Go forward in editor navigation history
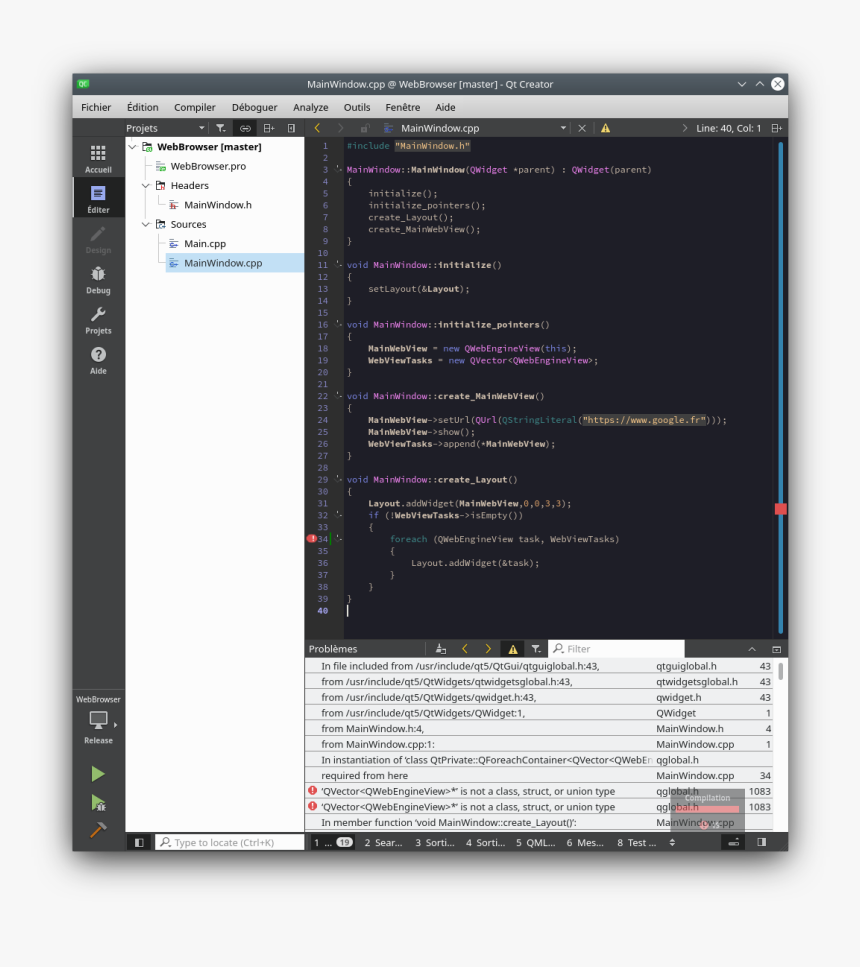This screenshot has height=967, width=860. (340, 128)
